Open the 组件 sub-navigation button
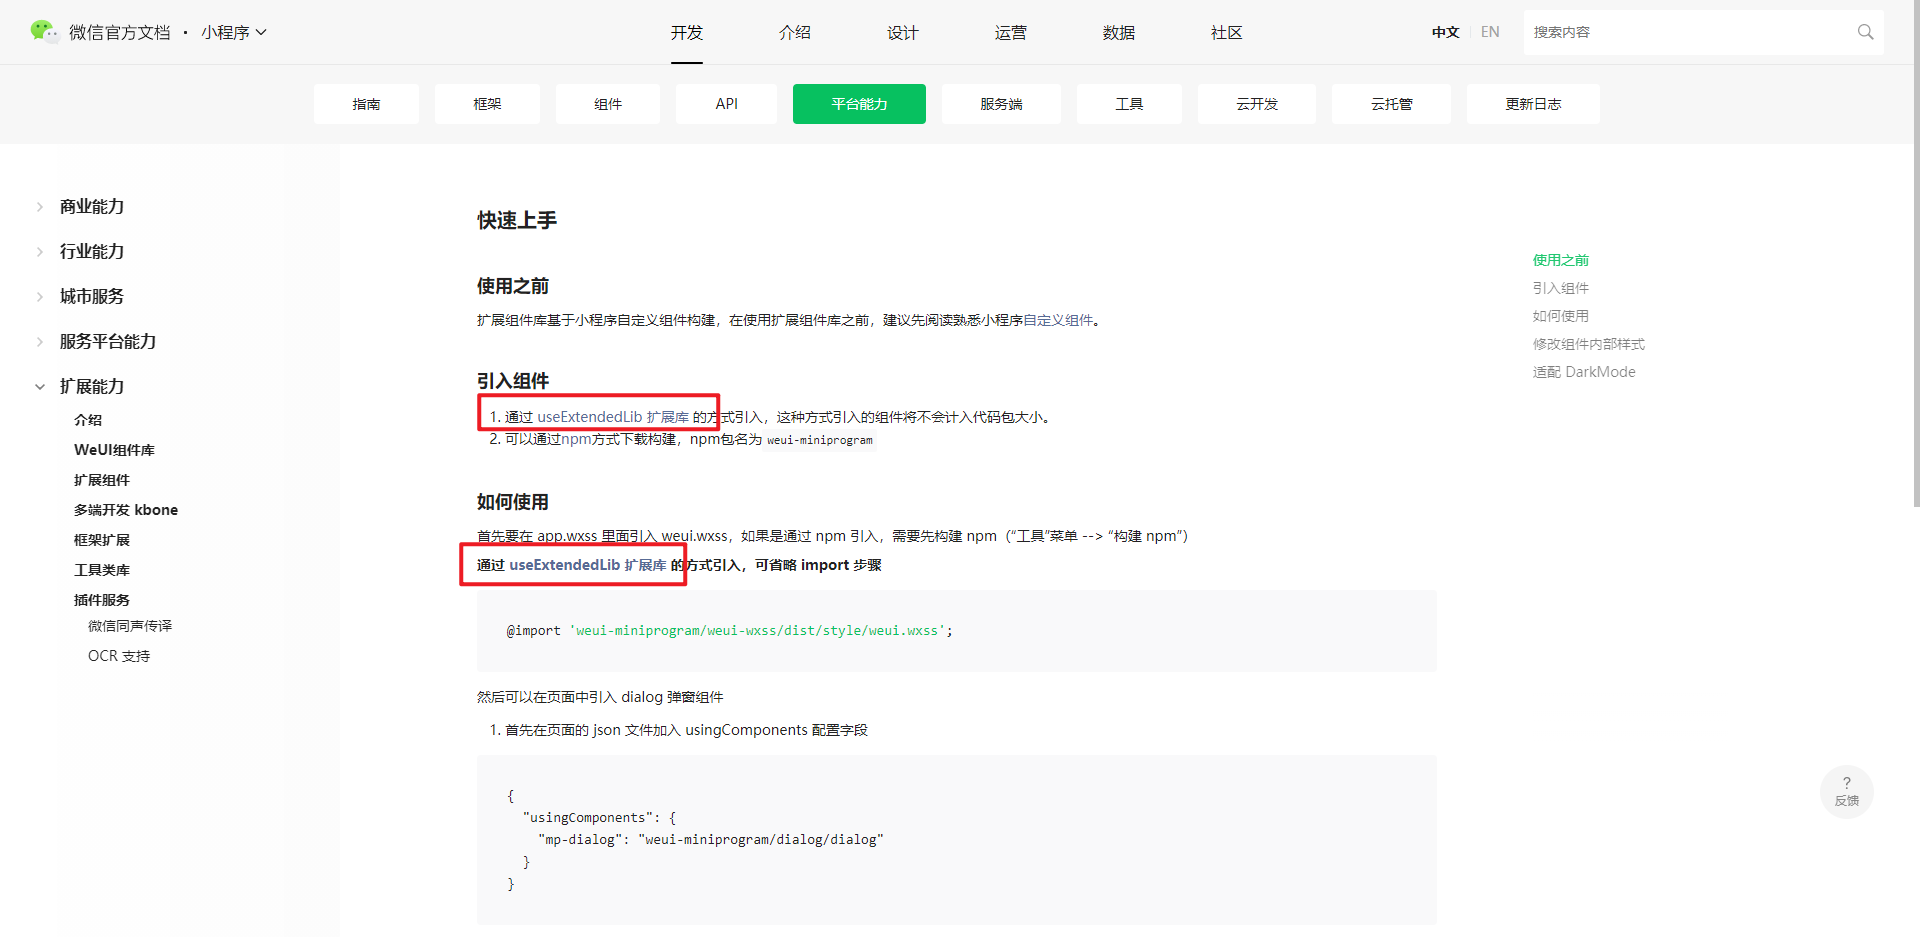The height and width of the screenshot is (937, 1920). click(x=608, y=104)
